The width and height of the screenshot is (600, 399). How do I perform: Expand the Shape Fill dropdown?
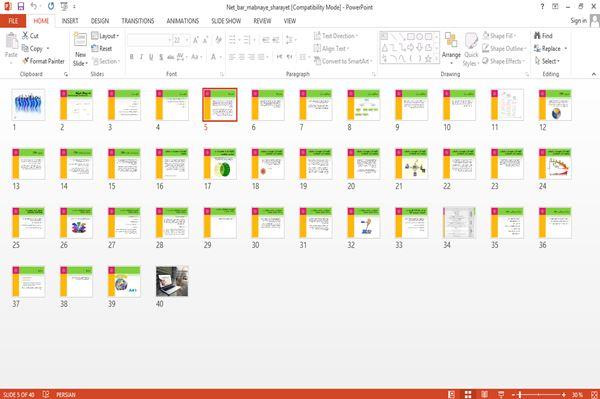[x=515, y=36]
